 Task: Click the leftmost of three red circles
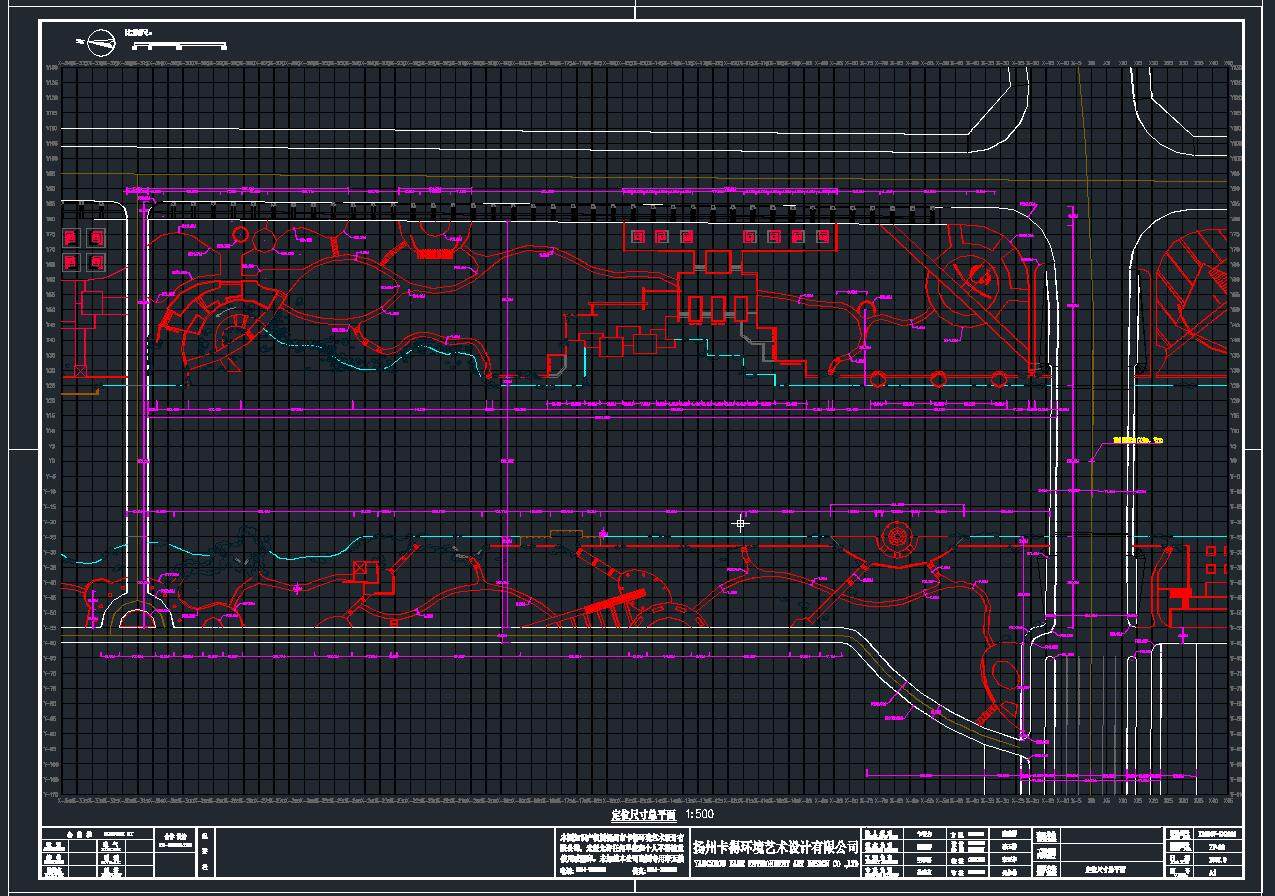click(x=878, y=379)
